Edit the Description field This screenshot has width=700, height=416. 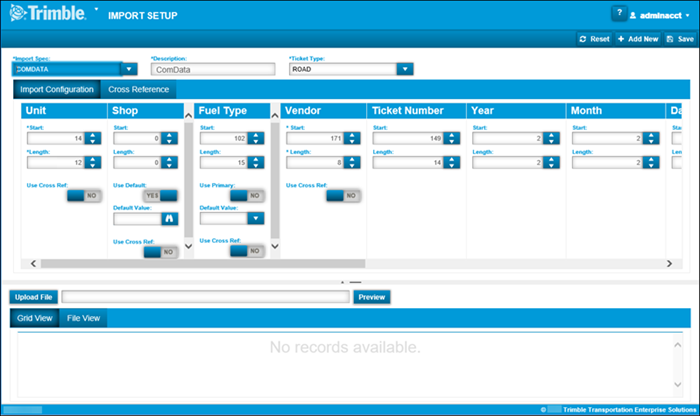pyautogui.click(x=213, y=70)
